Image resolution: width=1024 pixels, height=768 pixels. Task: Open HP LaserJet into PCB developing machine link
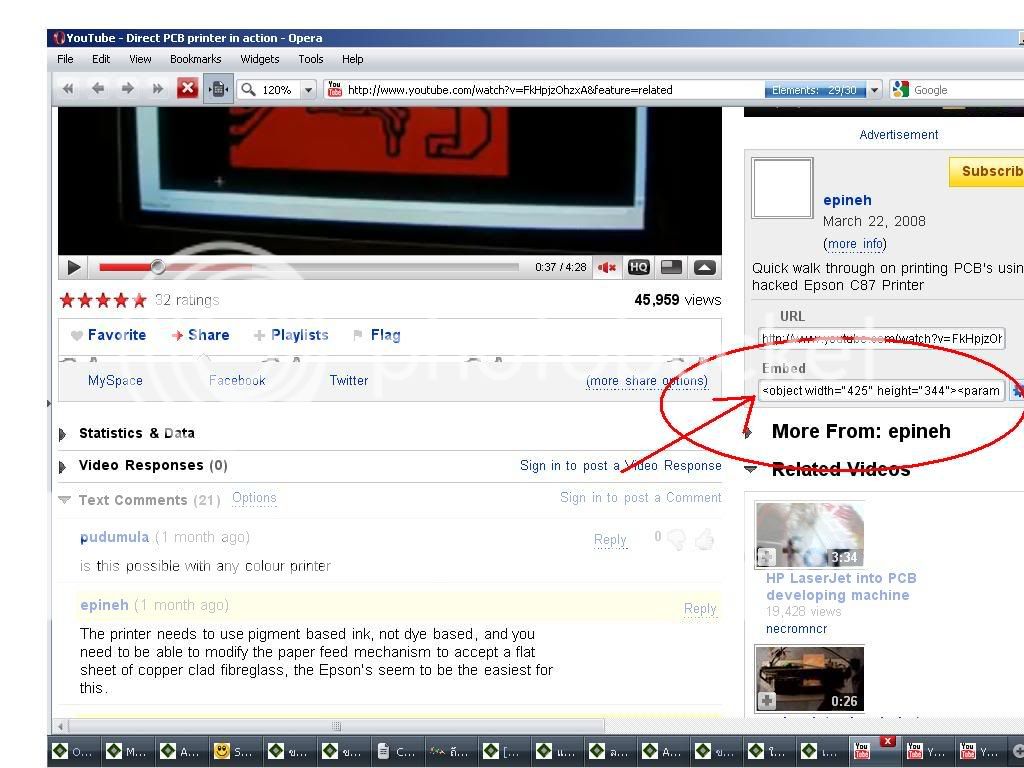click(840, 586)
